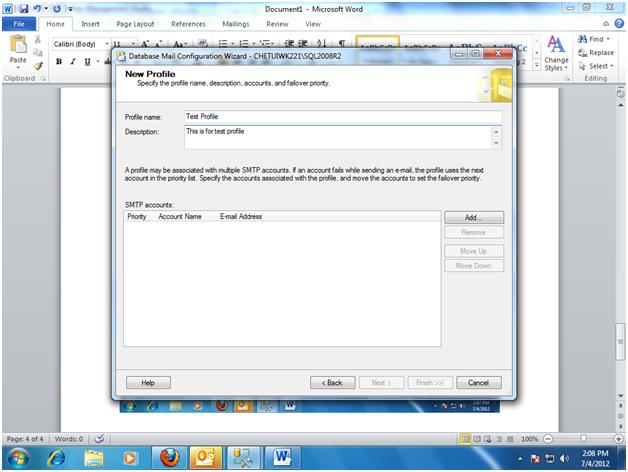Apply Bold formatting in Word
Screen dimensions: 628x472
tap(59, 62)
